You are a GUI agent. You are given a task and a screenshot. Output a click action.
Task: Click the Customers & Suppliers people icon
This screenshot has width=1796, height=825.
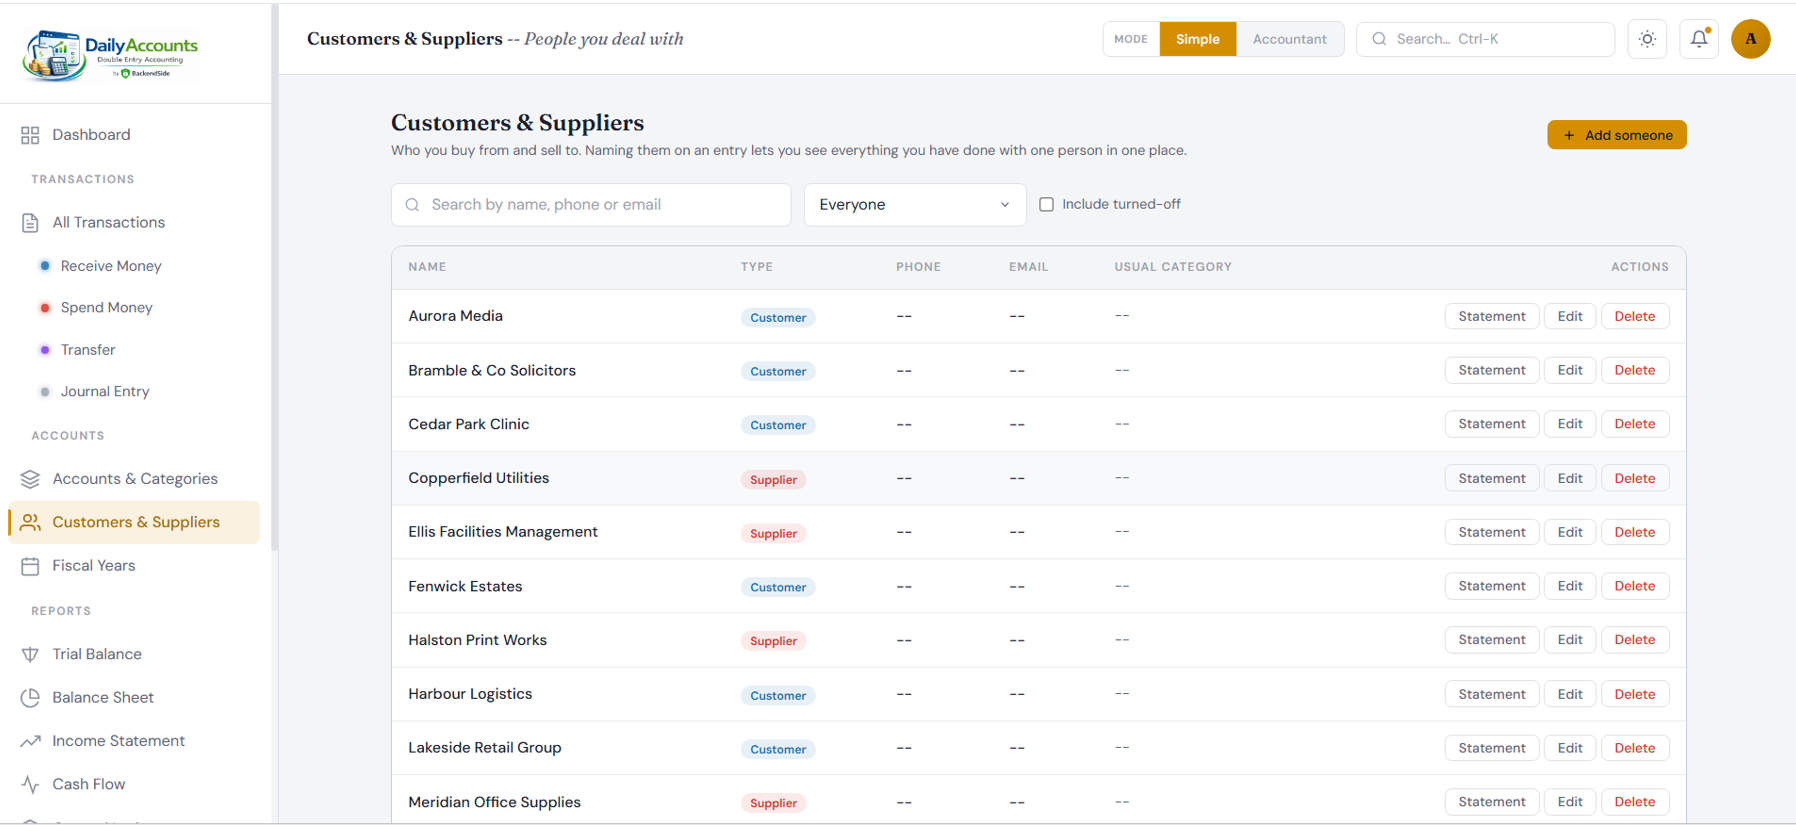[30, 522]
